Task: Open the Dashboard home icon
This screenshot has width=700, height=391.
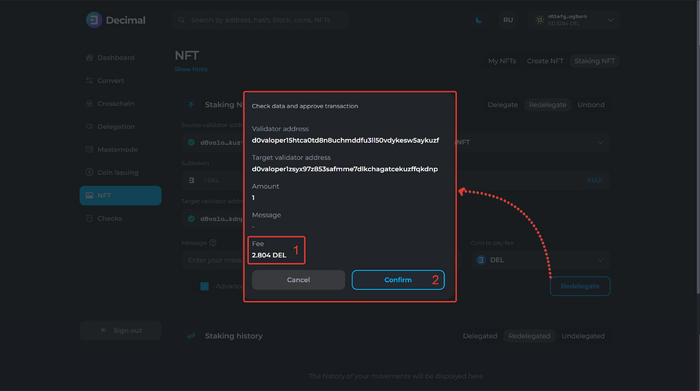Action: tap(89, 58)
